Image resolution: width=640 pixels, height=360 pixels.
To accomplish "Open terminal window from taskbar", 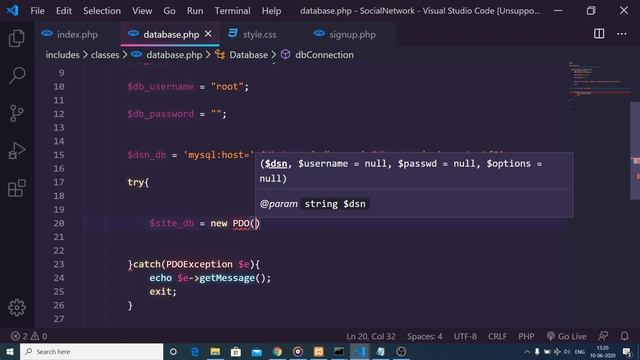I will [x=339, y=351].
